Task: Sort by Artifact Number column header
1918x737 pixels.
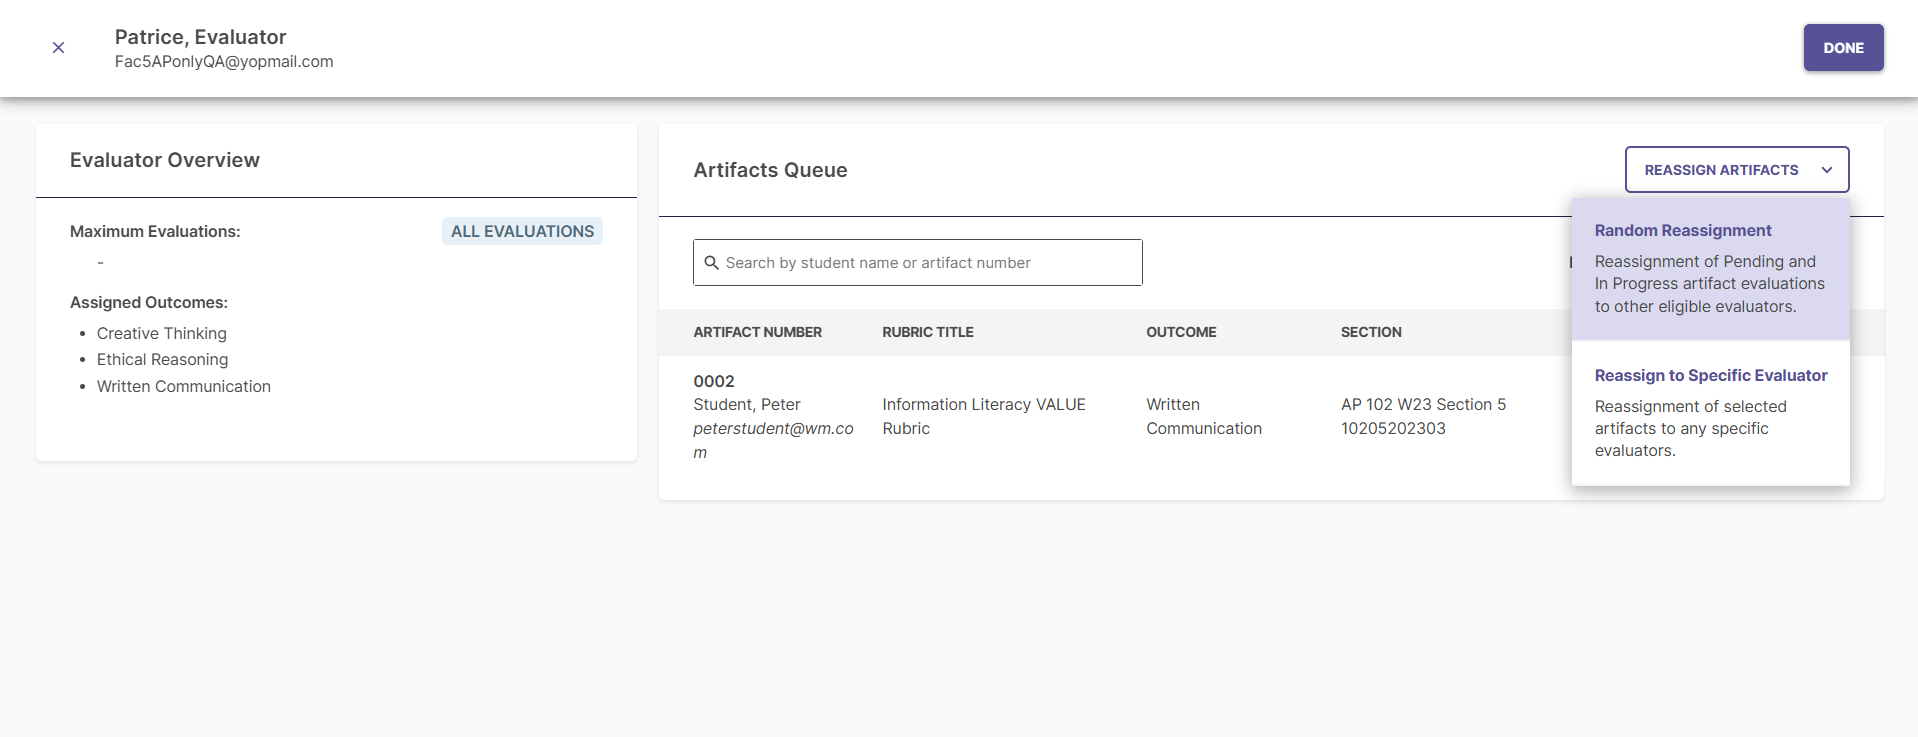Action: click(x=757, y=332)
